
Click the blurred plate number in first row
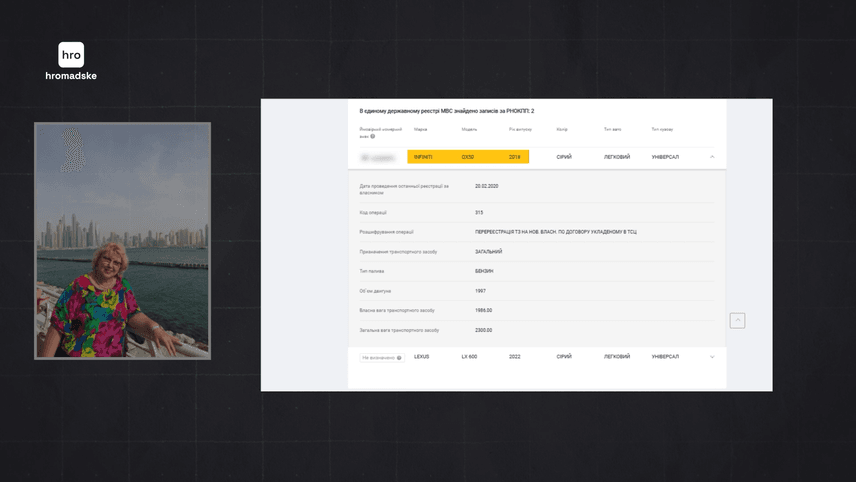click(378, 157)
